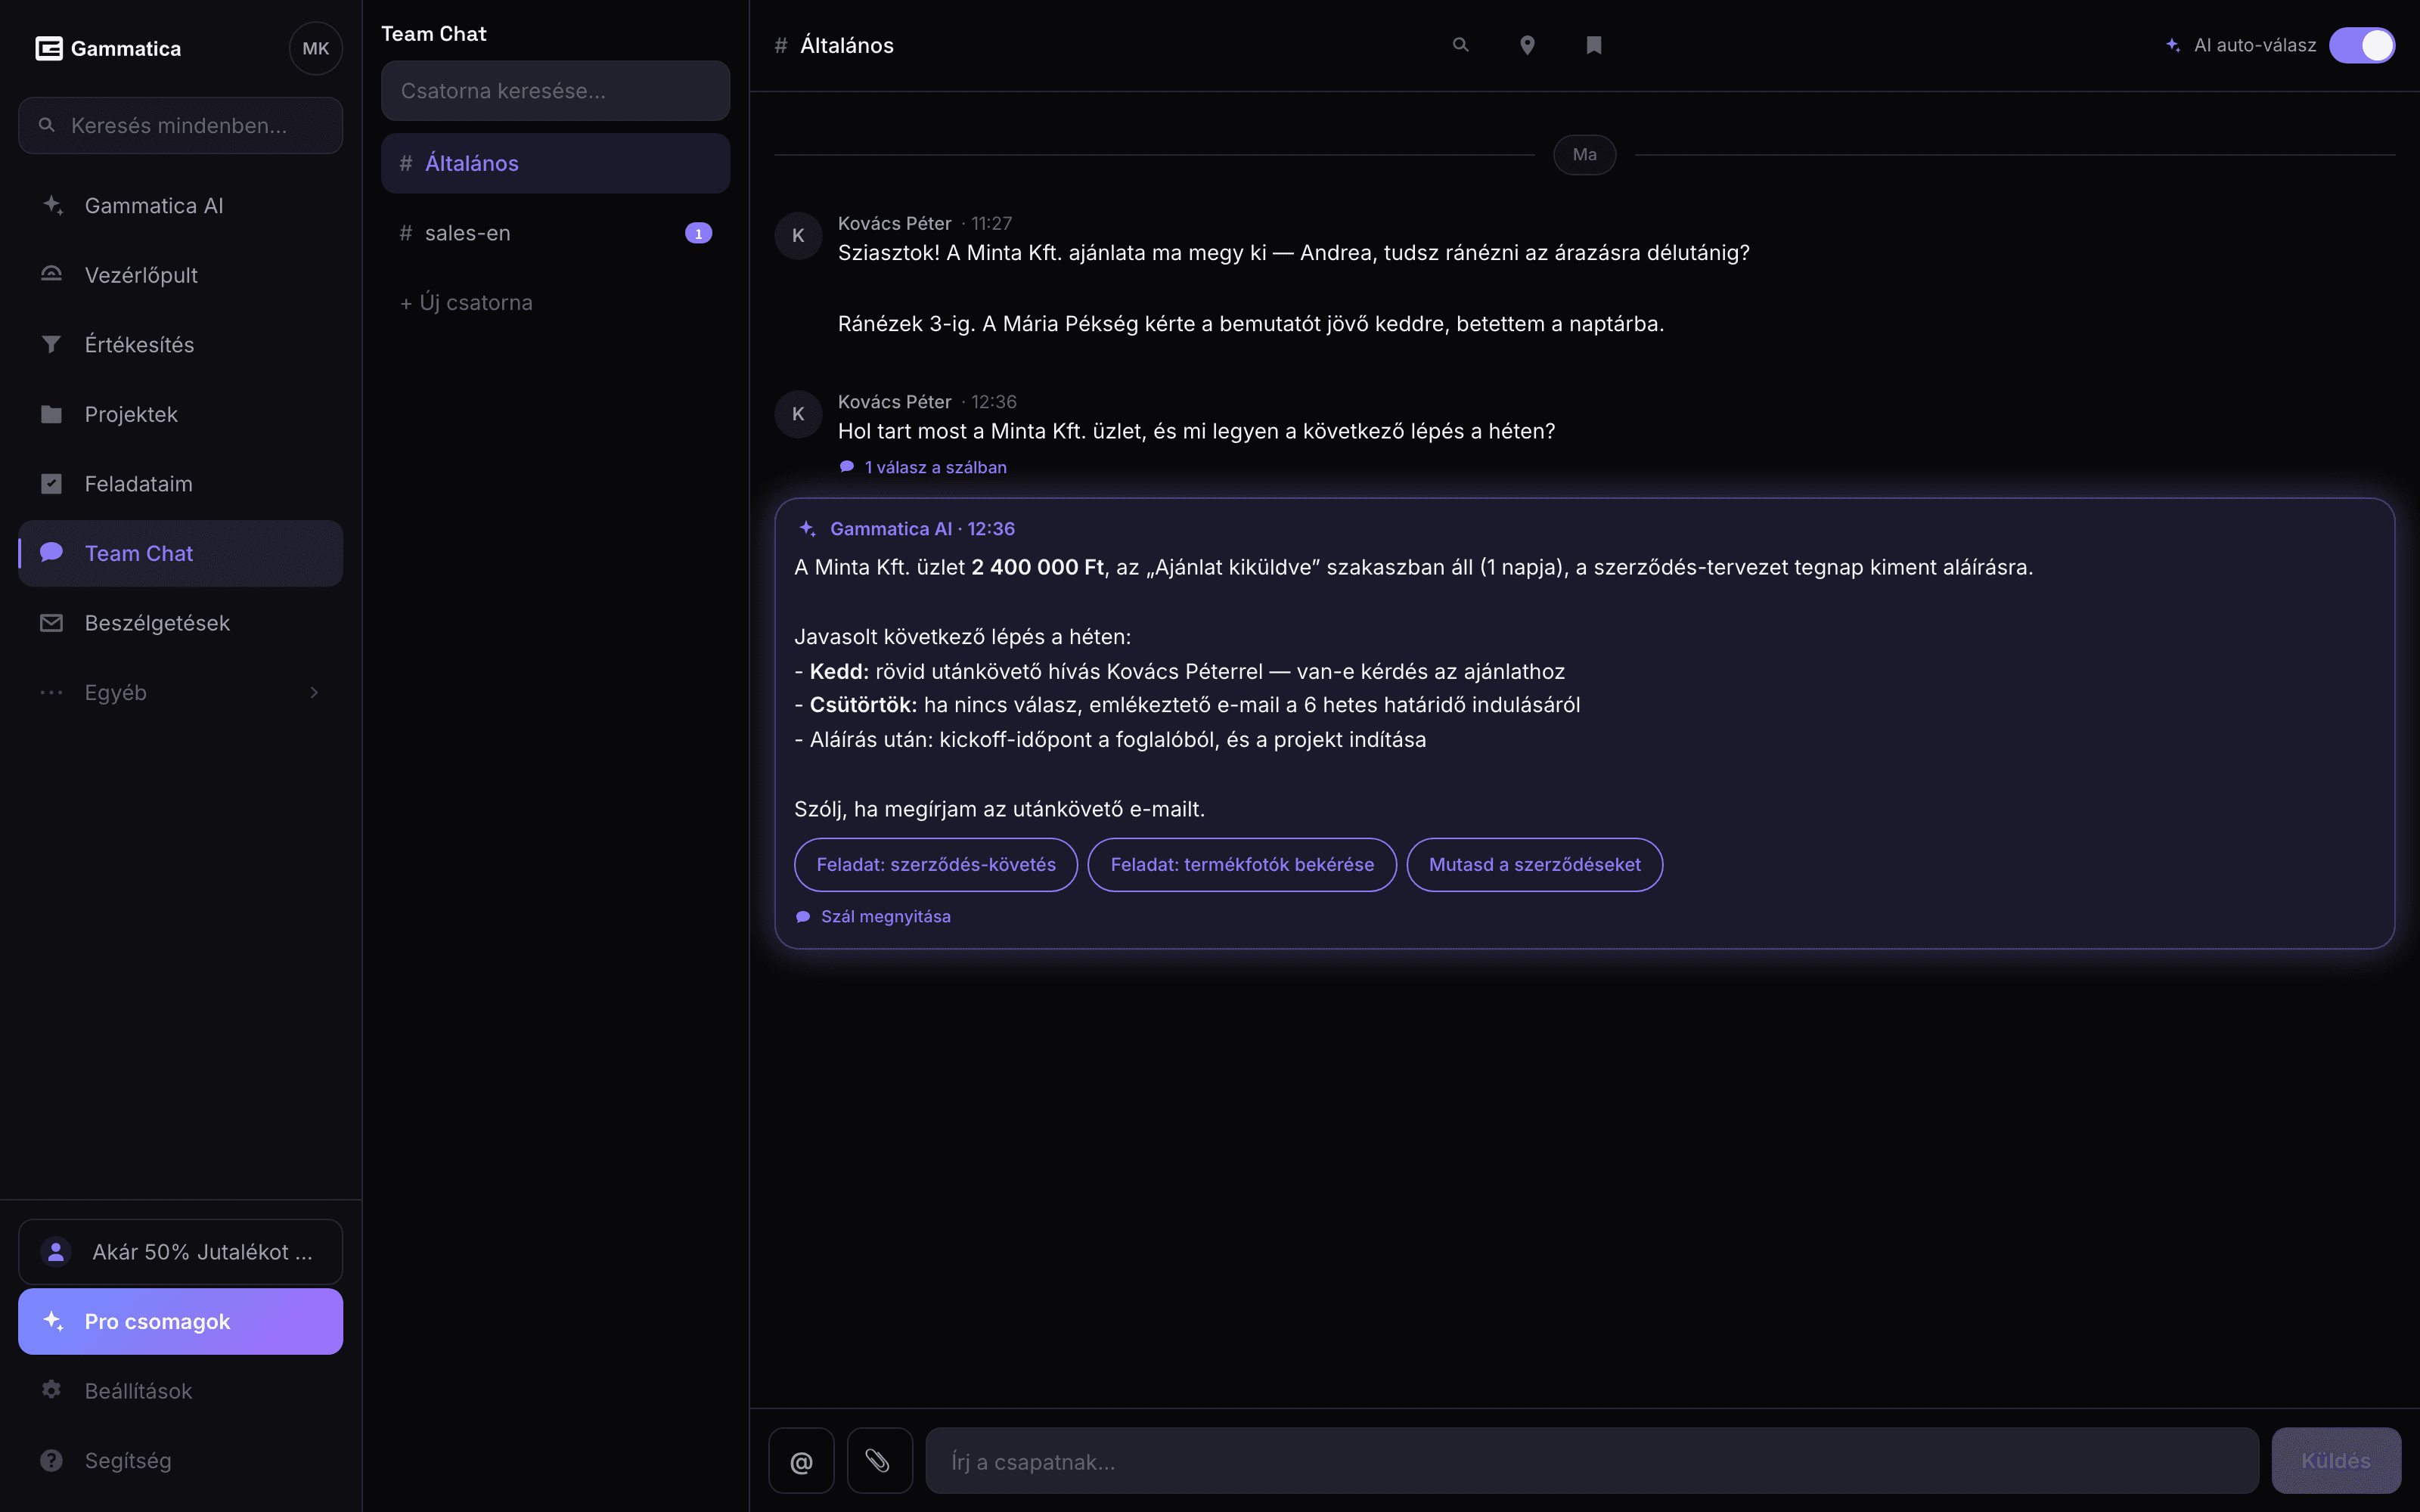The height and width of the screenshot is (1512, 2420).
Task: Select Team Chat in the sidebar
Action: (181, 553)
